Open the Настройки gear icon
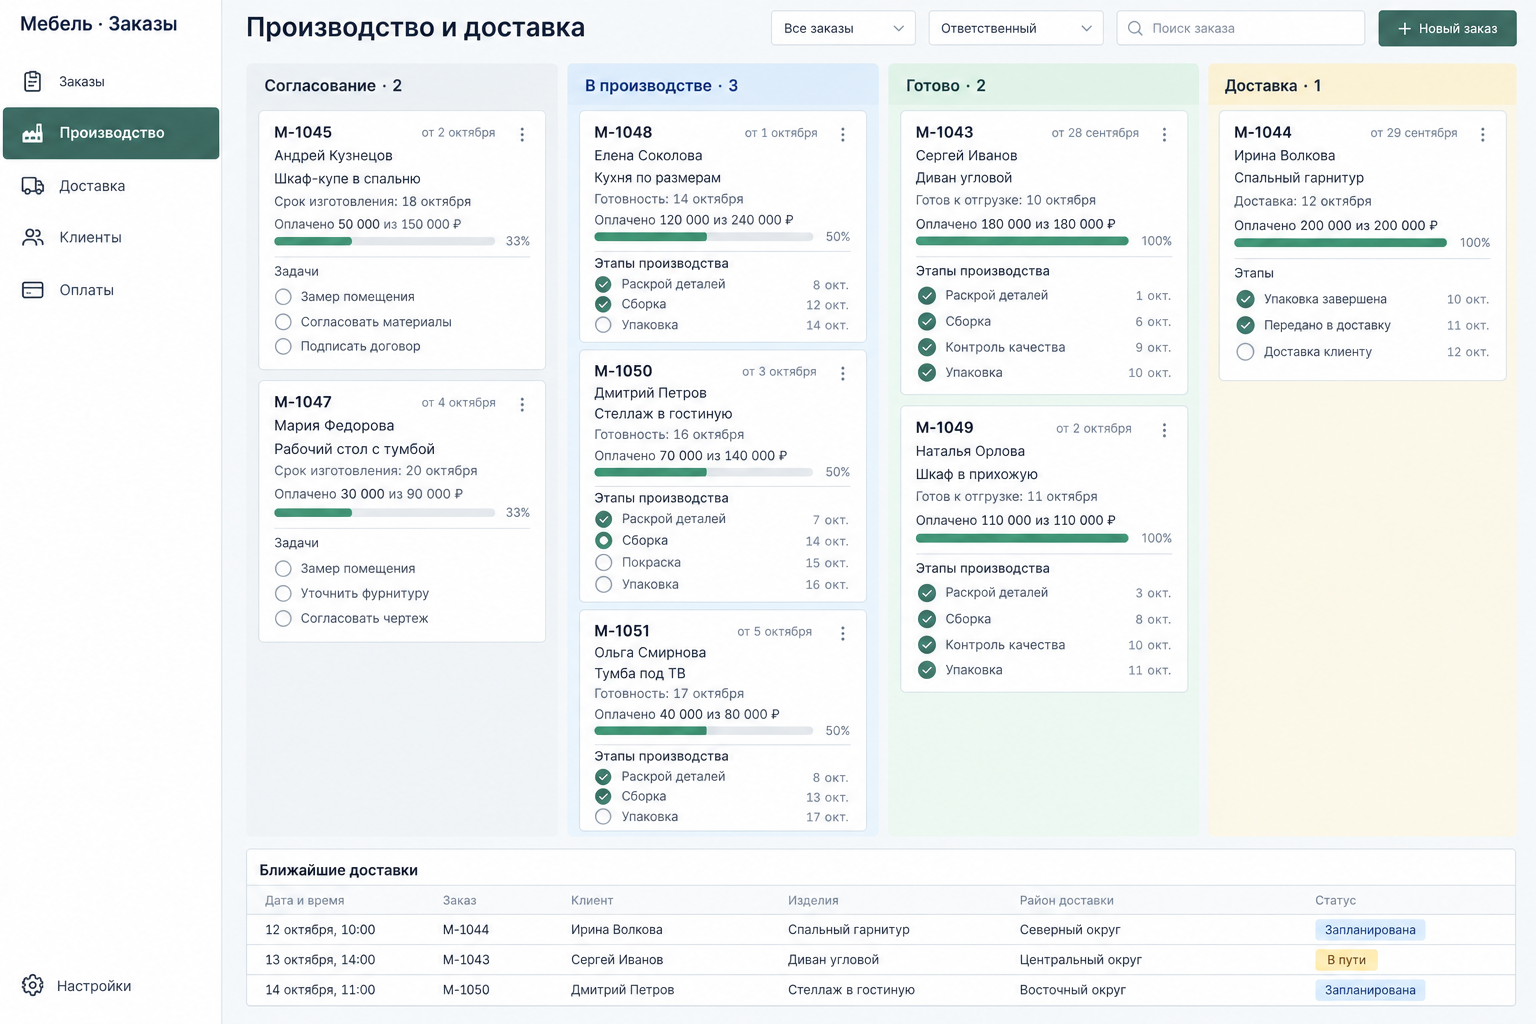 pyautogui.click(x=33, y=985)
